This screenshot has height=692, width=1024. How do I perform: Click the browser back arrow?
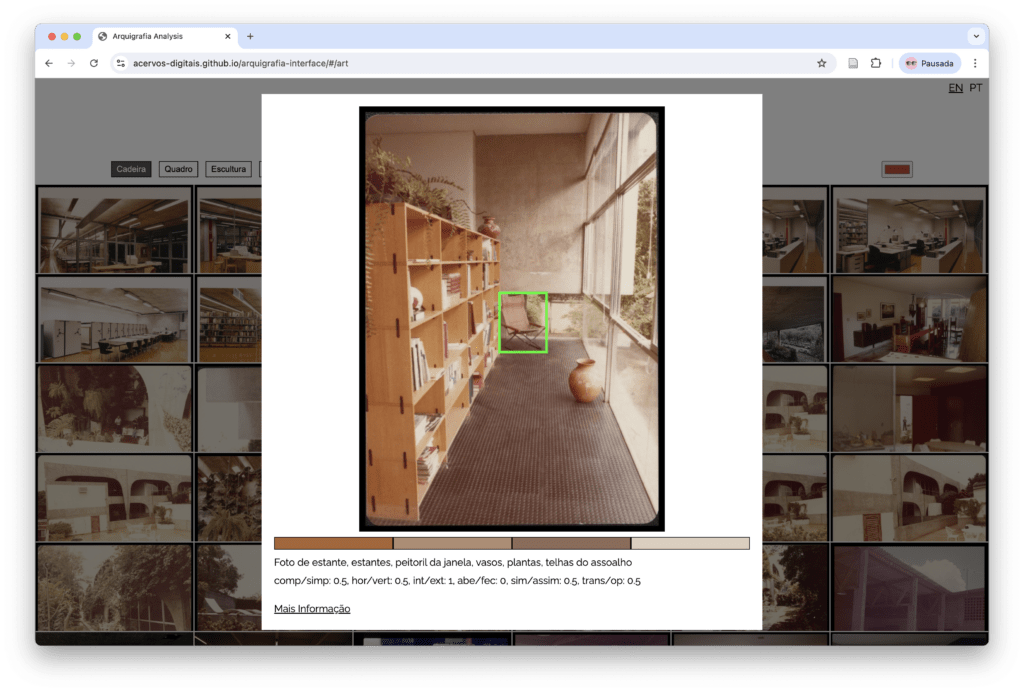click(49, 63)
